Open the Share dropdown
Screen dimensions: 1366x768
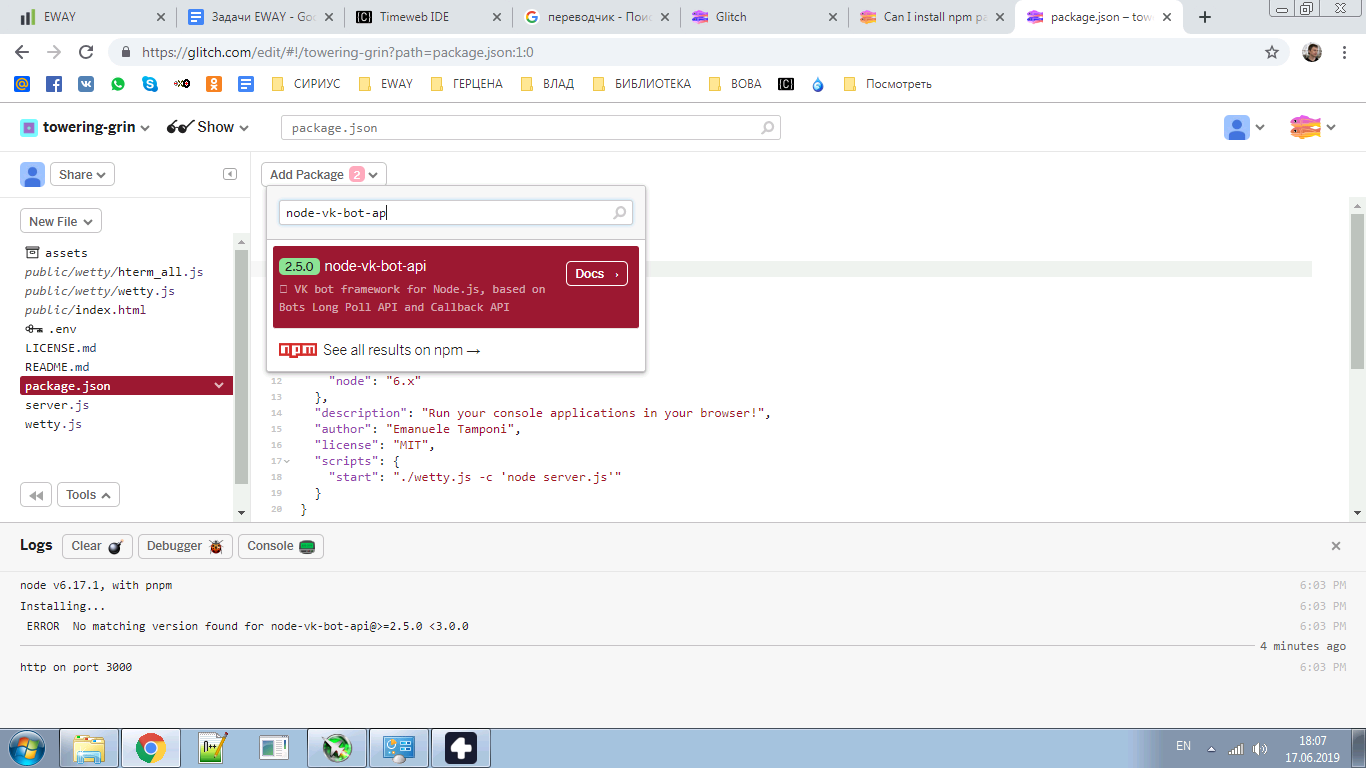pos(82,174)
